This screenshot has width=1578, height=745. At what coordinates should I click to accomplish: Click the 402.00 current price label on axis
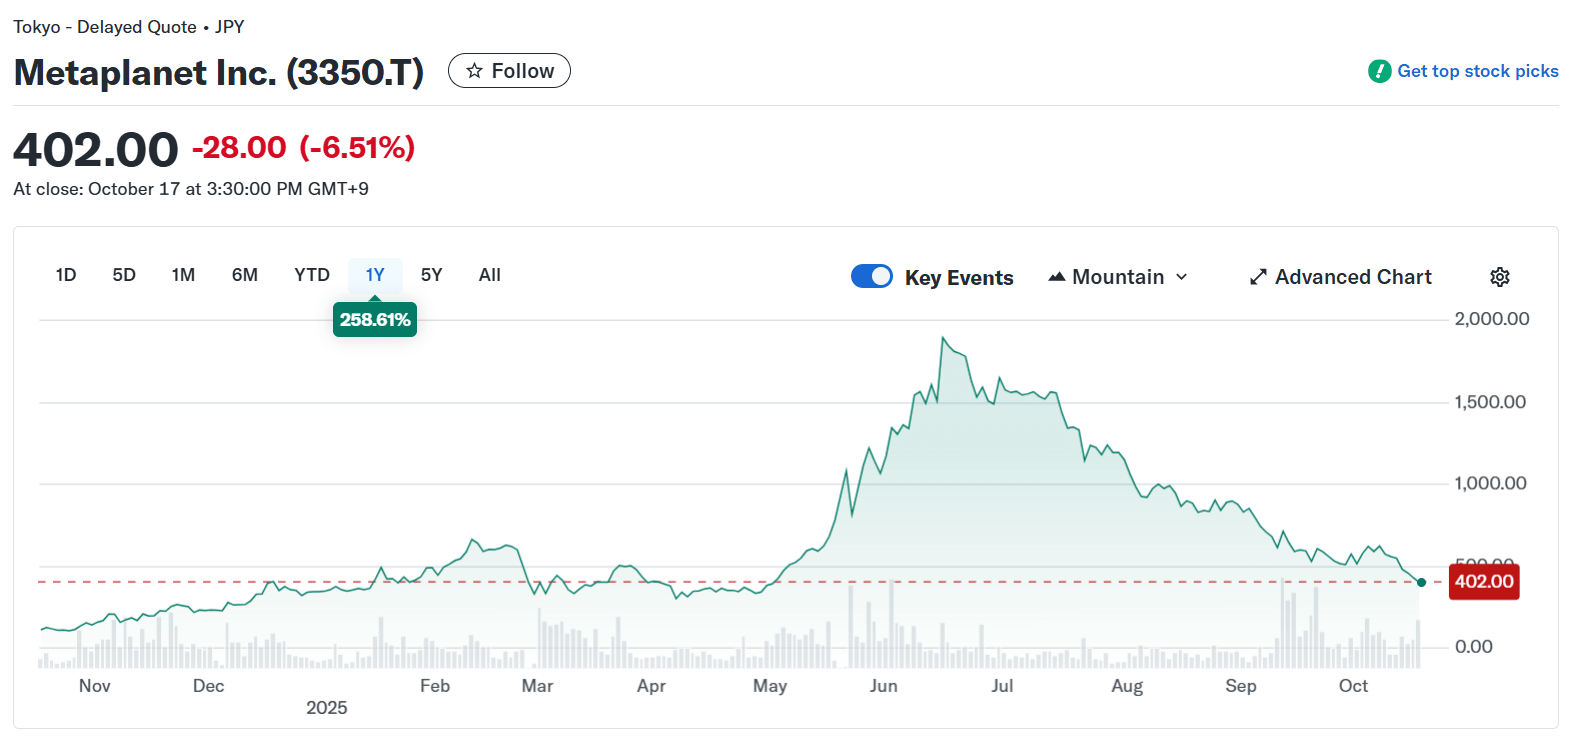coord(1483,582)
